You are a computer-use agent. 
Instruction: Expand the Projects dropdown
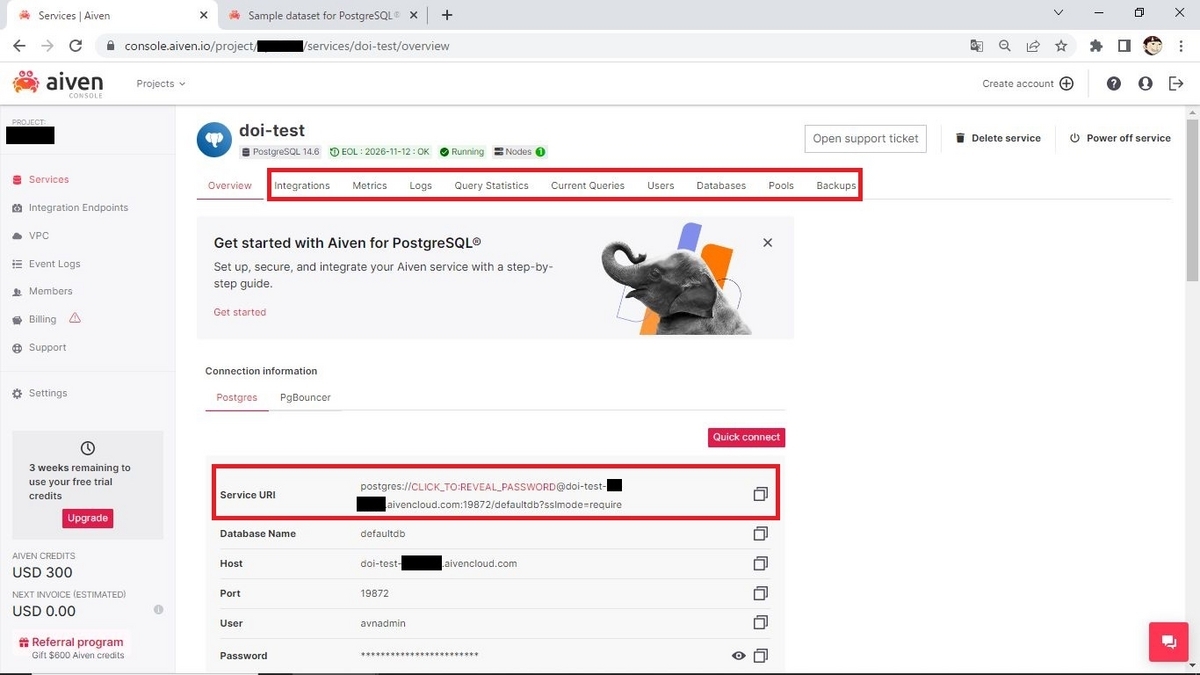pos(161,84)
